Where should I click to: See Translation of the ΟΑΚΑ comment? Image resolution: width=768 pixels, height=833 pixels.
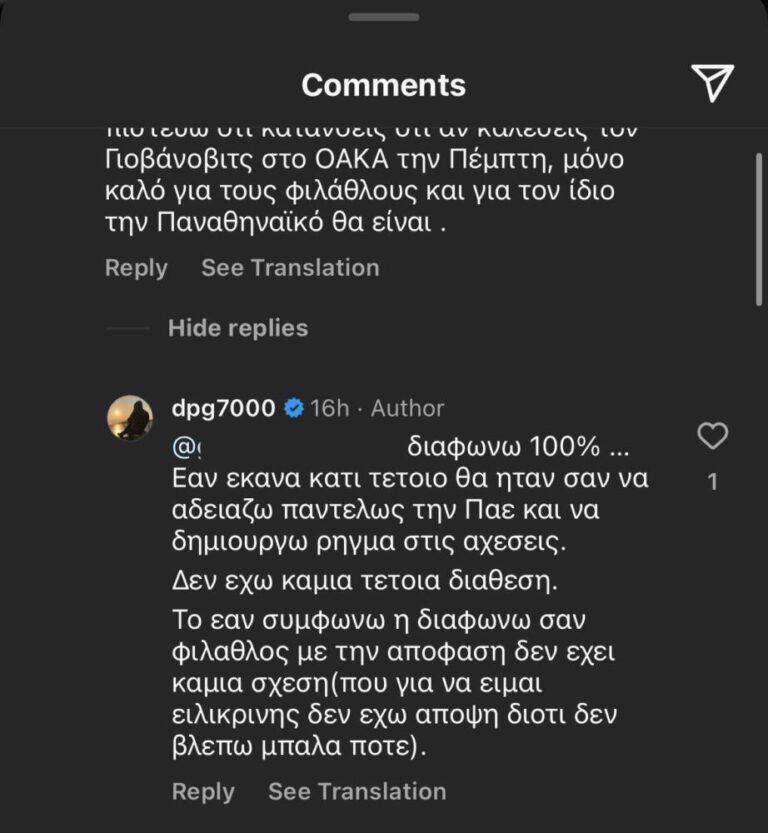(290, 268)
